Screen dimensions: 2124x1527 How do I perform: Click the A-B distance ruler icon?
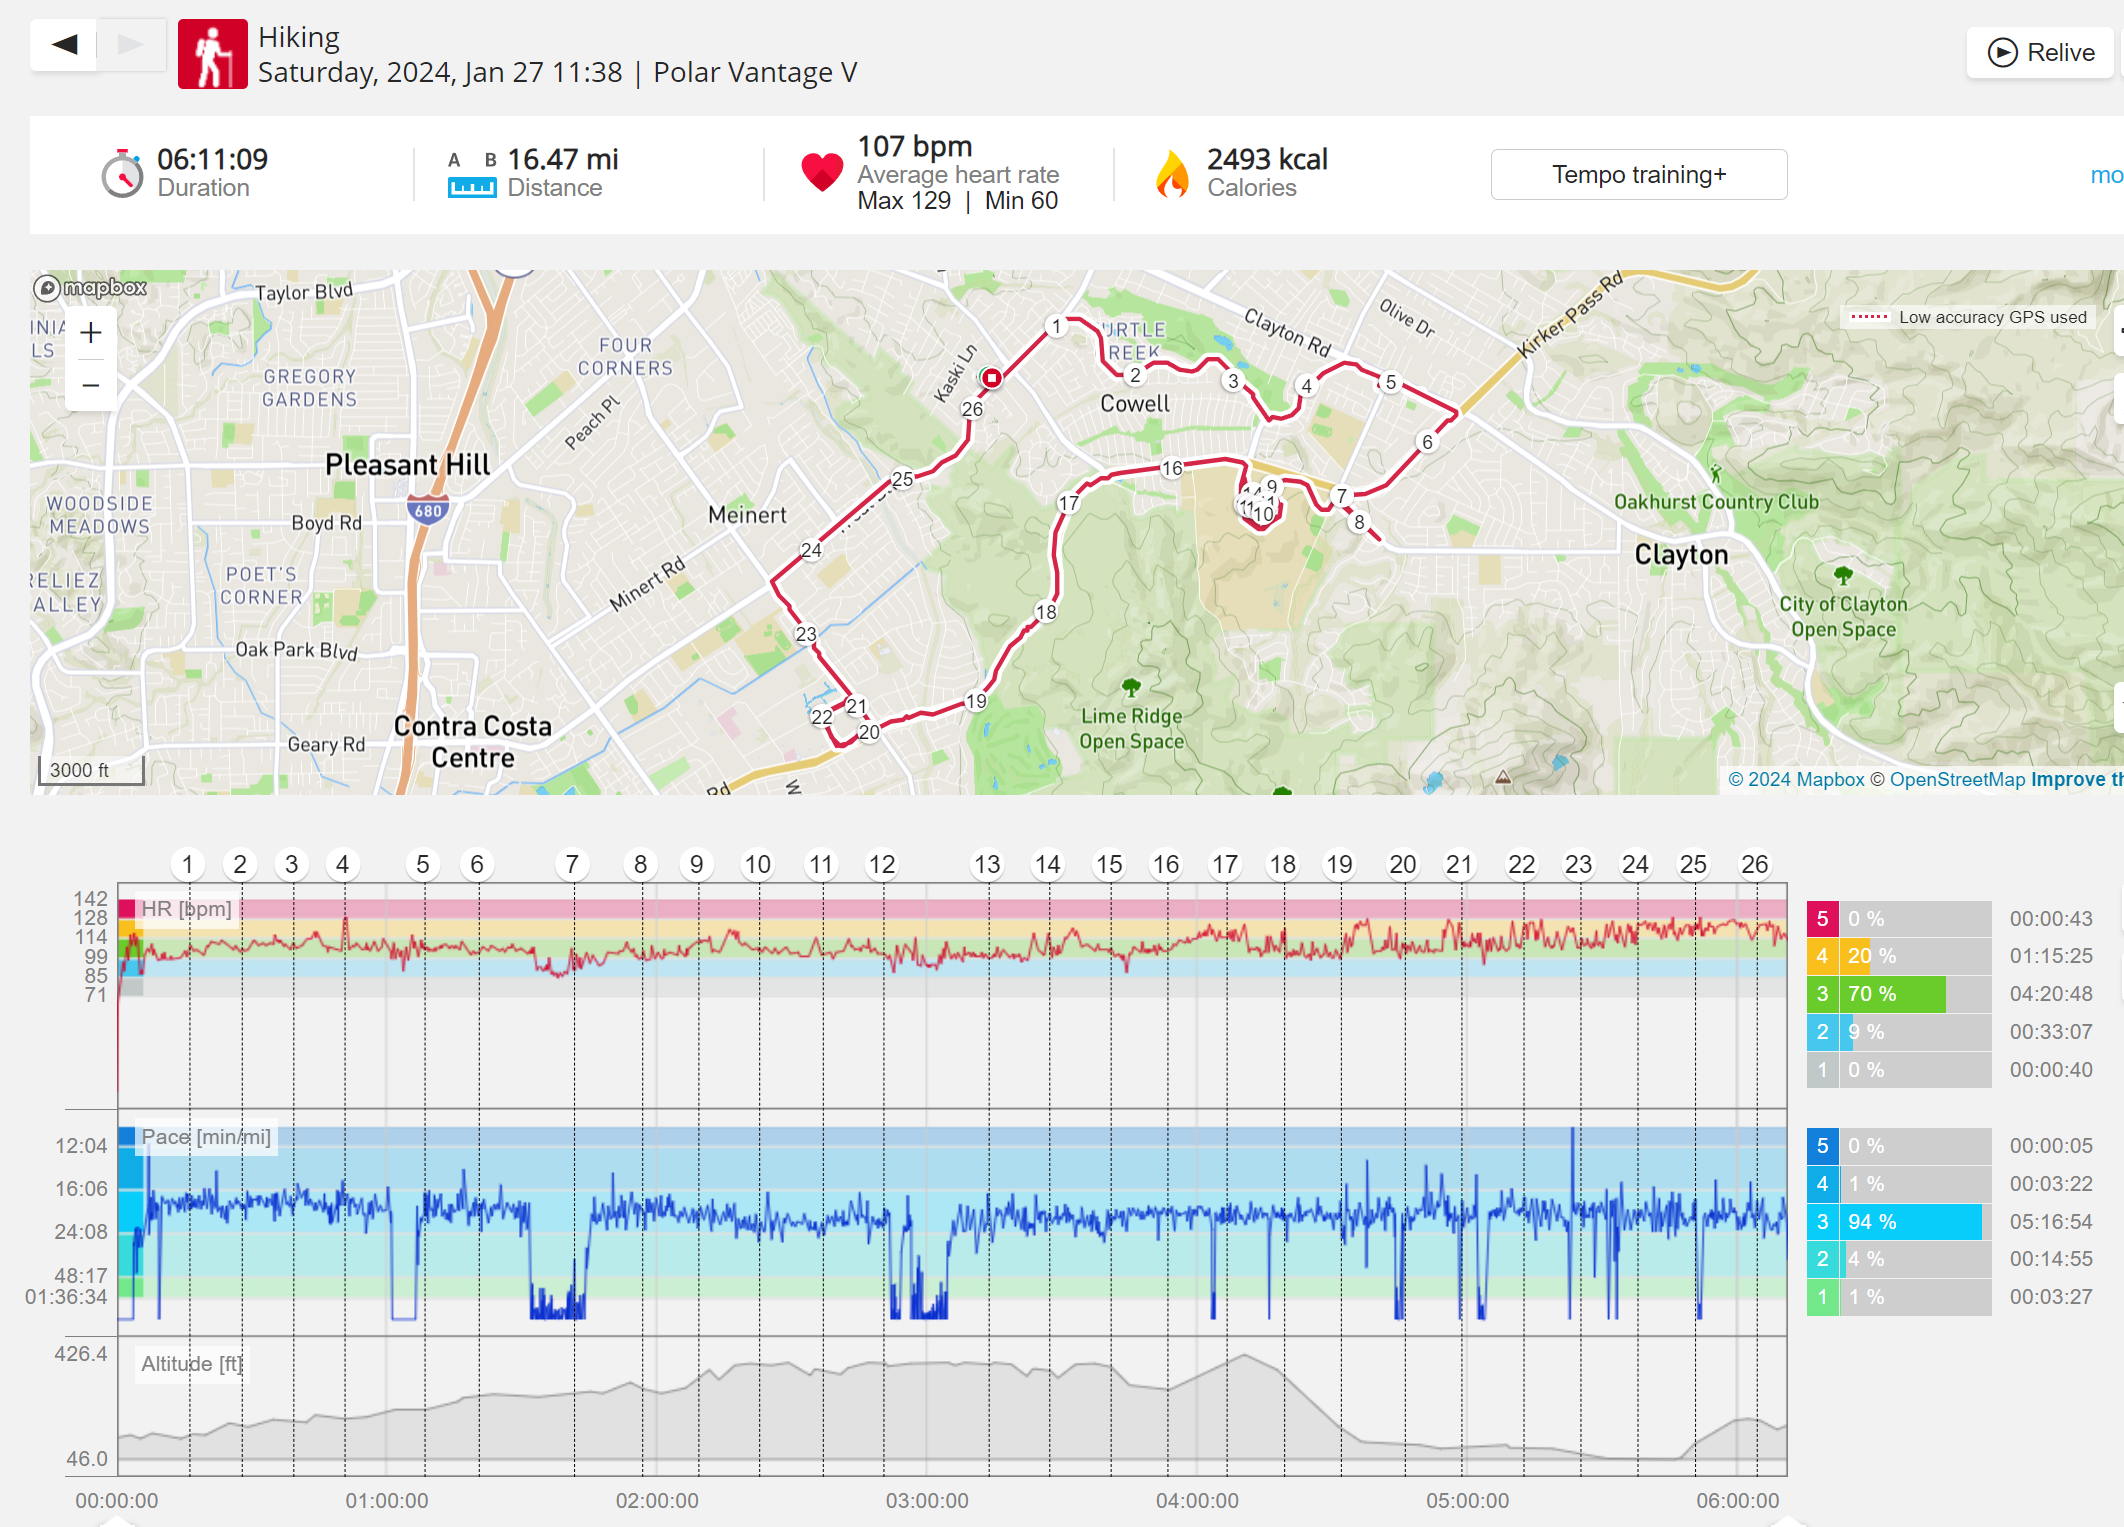tap(472, 175)
